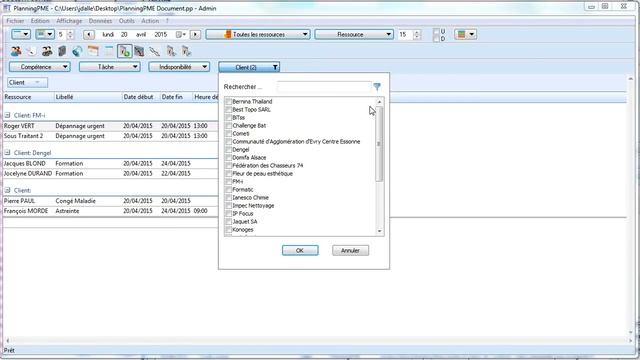Open the color scheme dropdown
The width and height of the screenshot is (640, 360).
tap(466, 34)
